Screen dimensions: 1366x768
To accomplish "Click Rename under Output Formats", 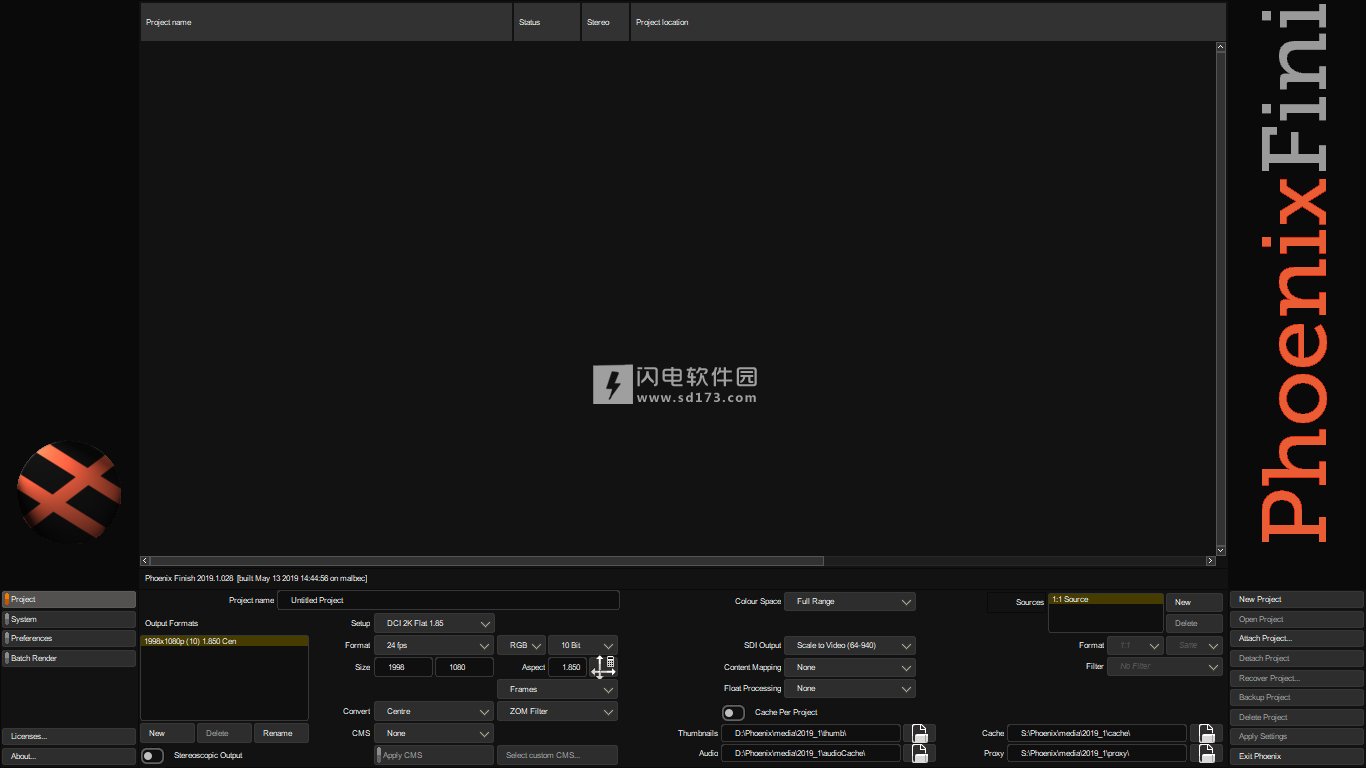I will pos(281,733).
